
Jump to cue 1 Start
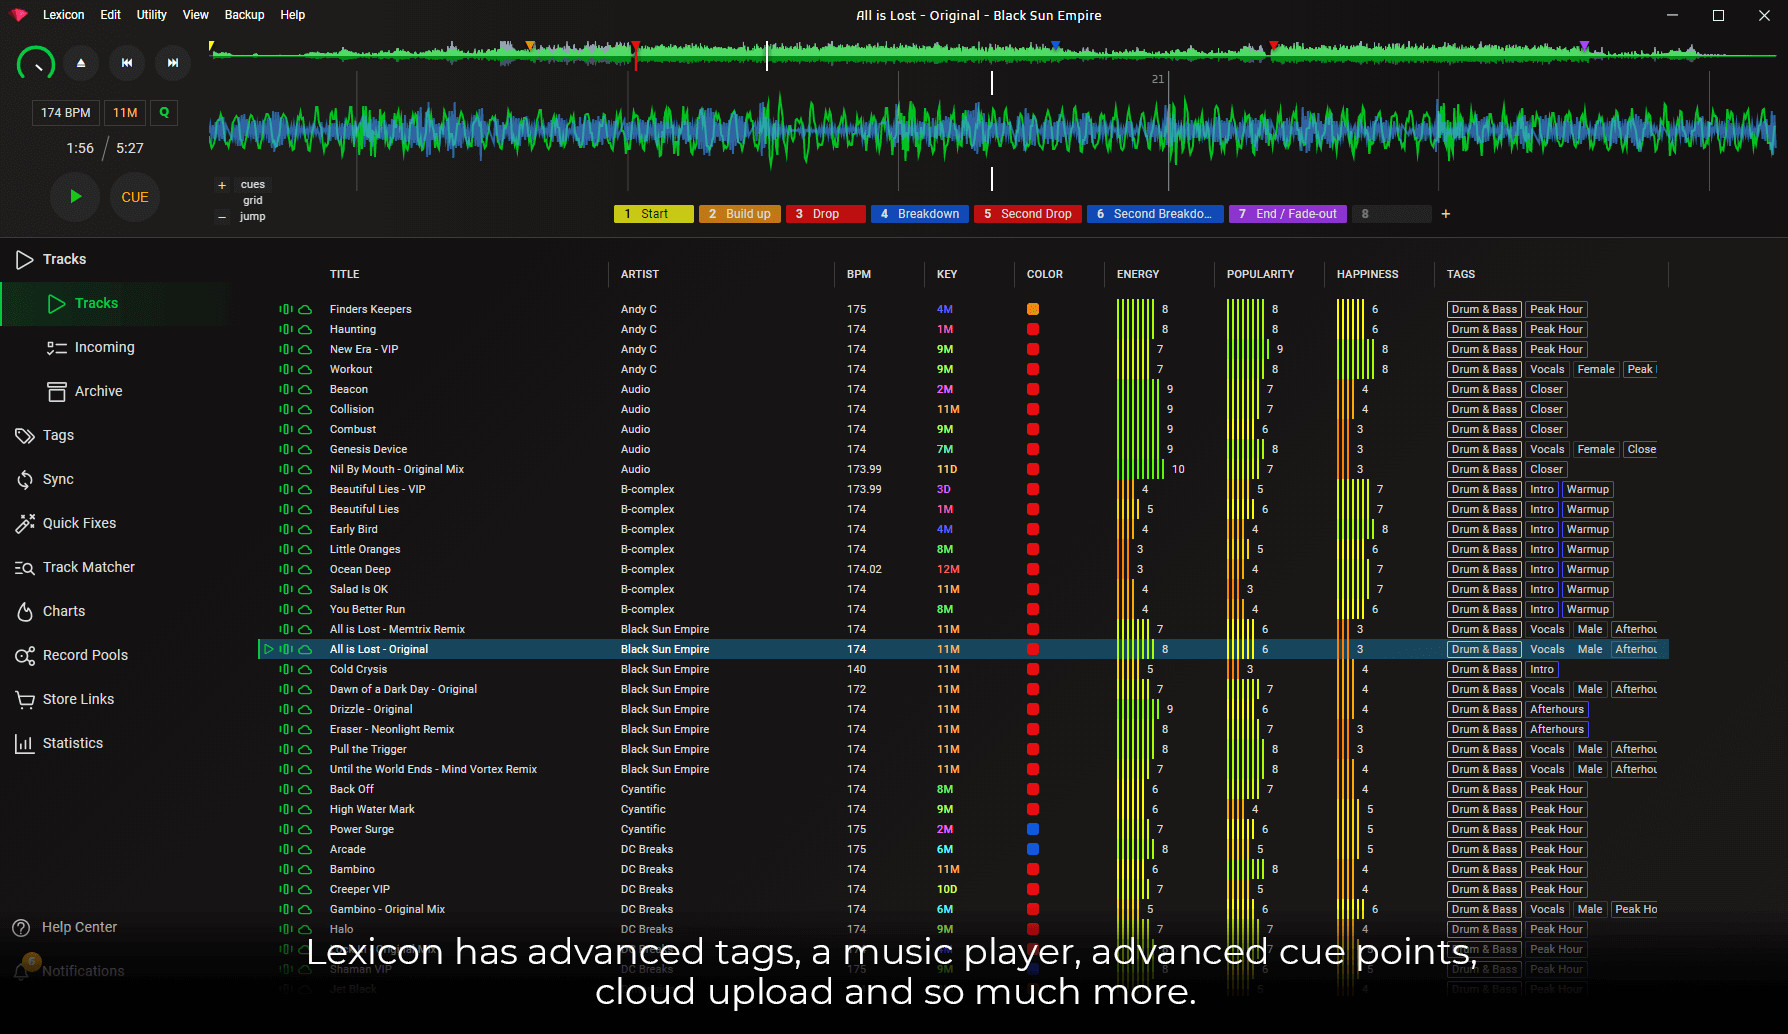point(653,214)
